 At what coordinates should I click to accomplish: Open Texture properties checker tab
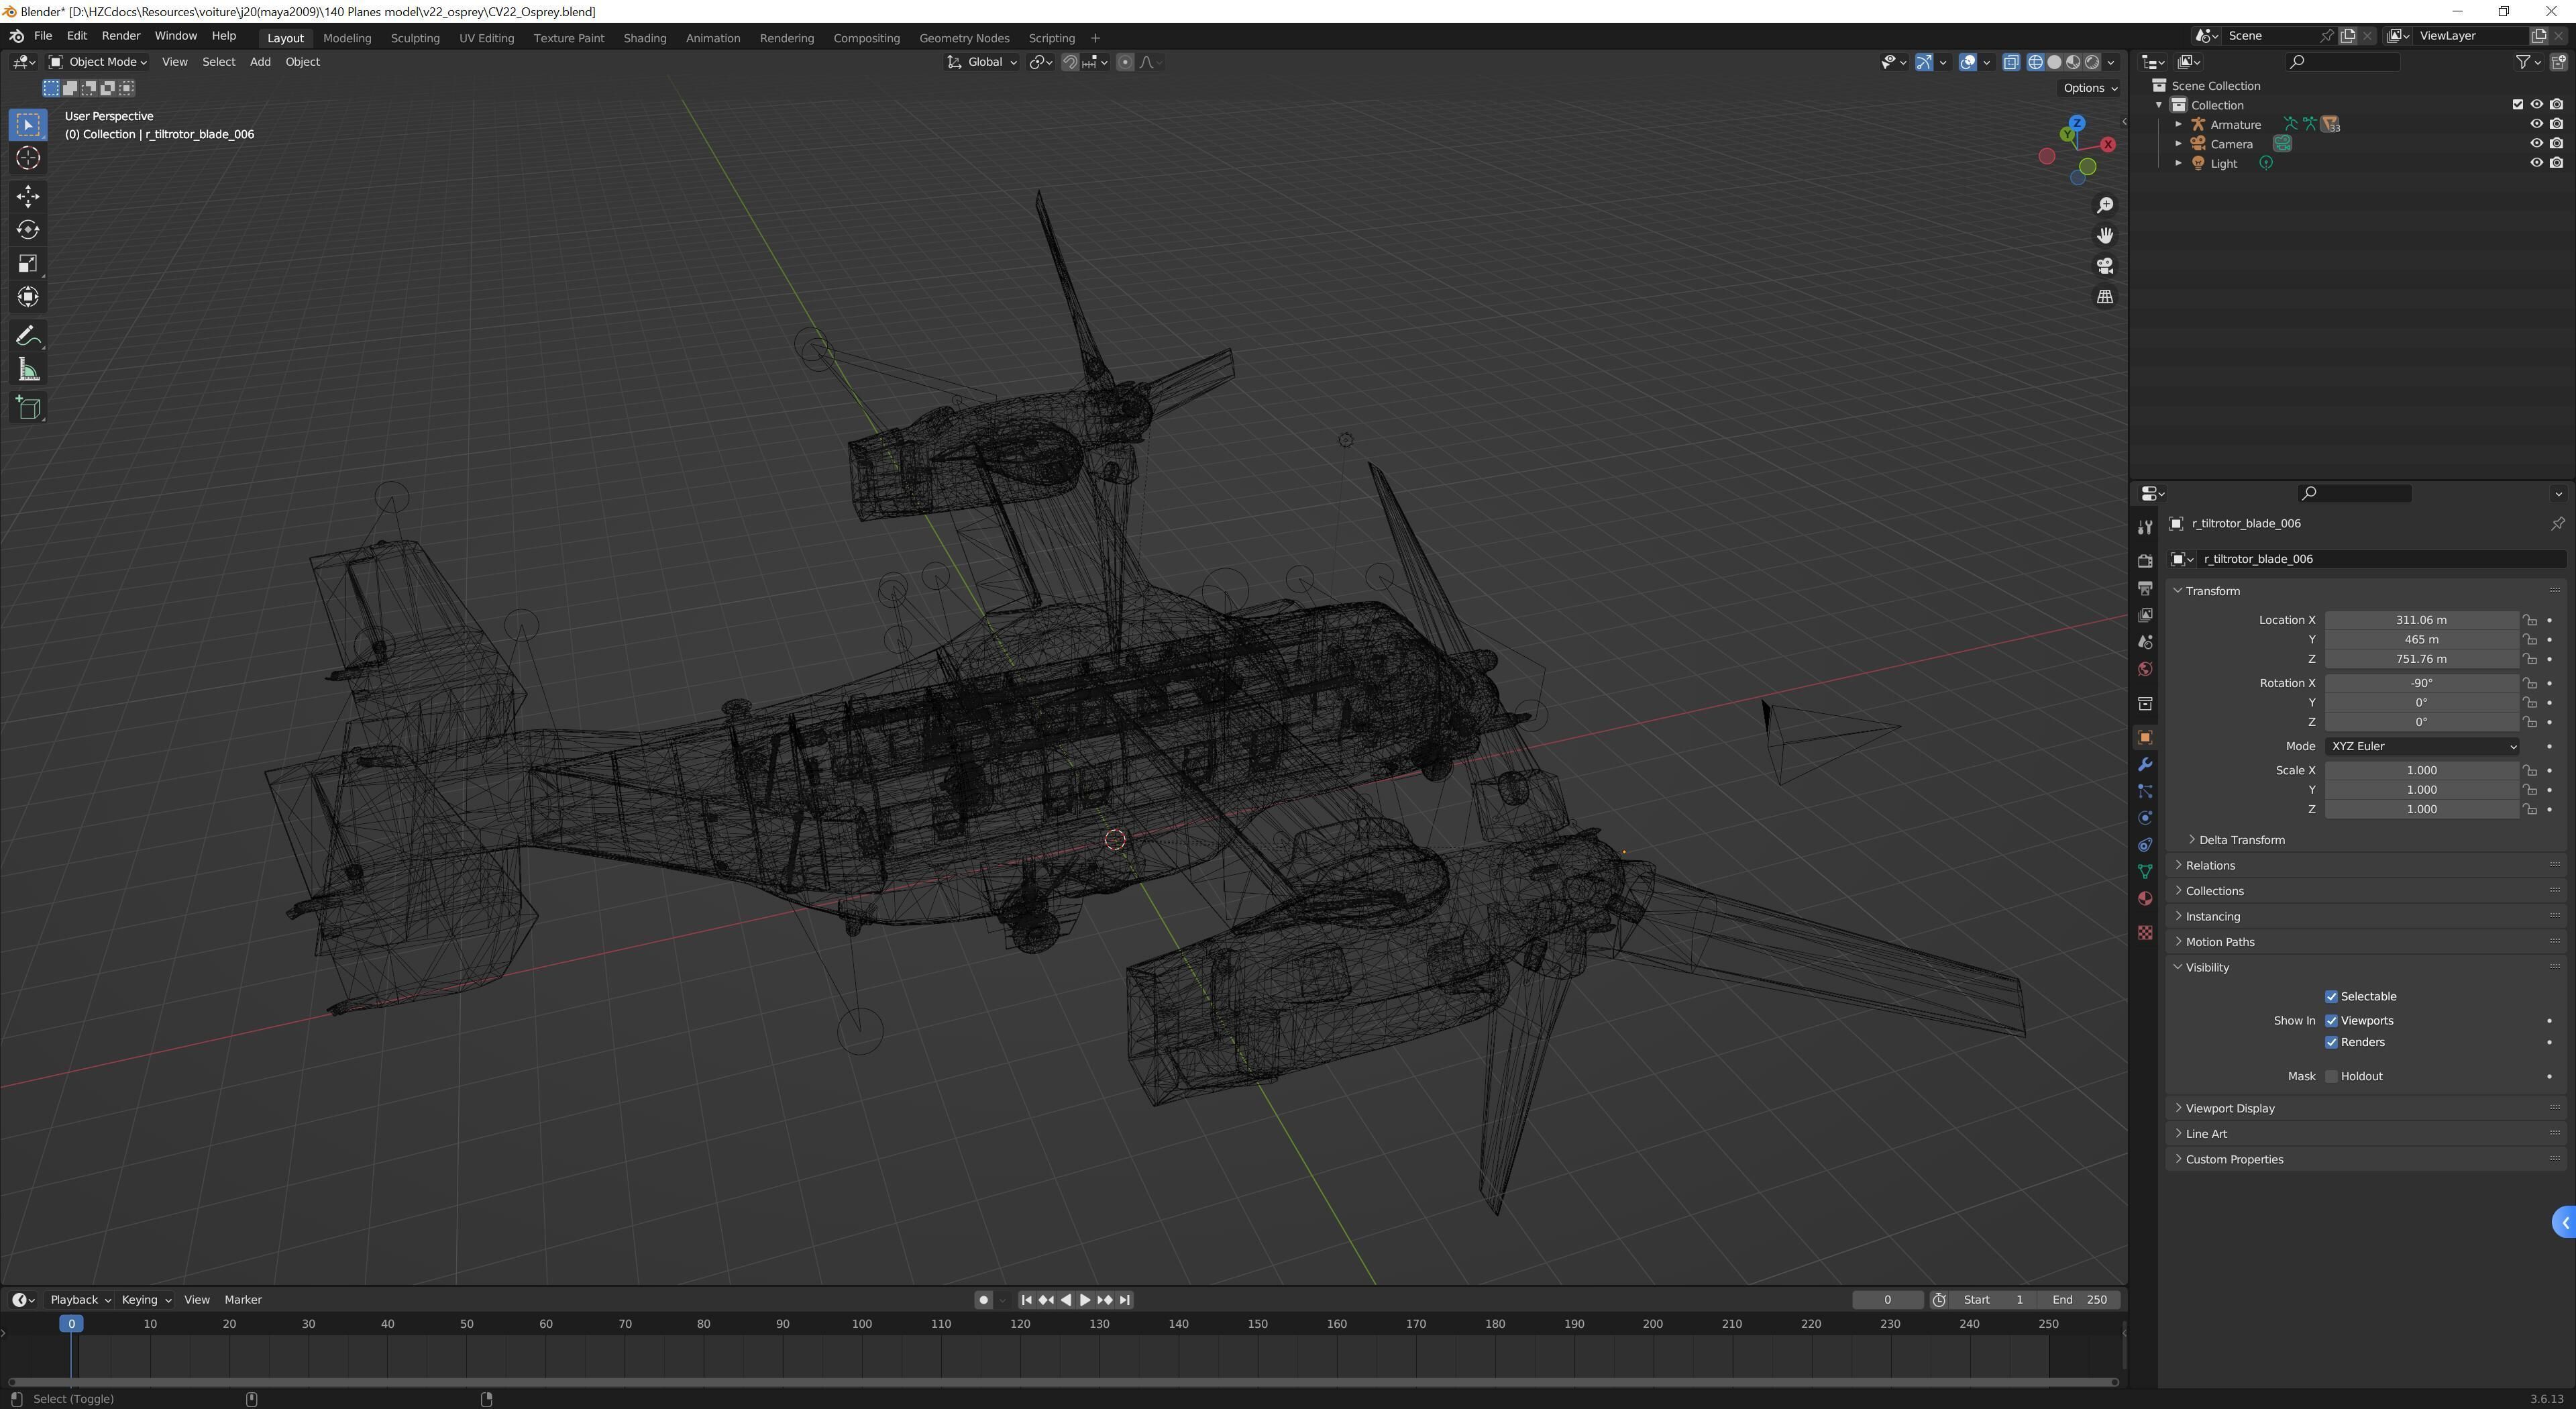coord(2144,933)
